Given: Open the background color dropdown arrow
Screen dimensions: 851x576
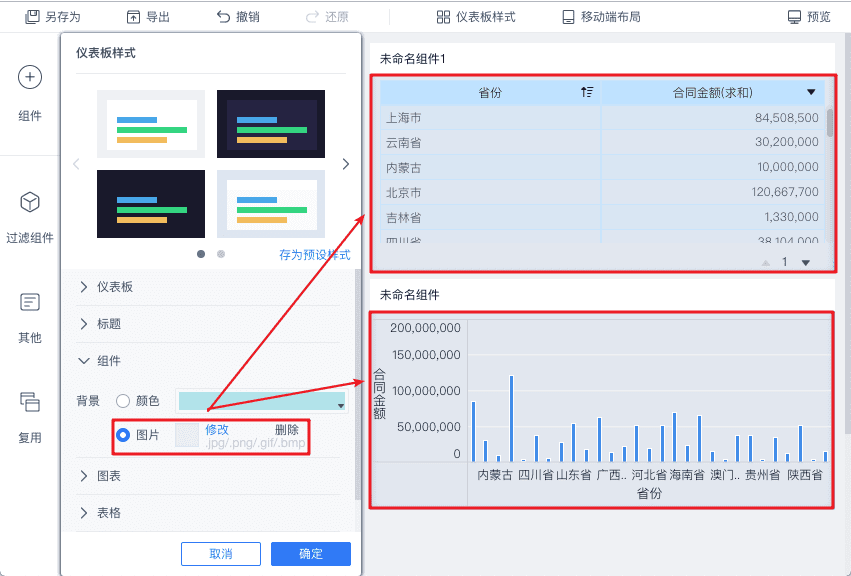Looking at the screenshot, I should [340, 406].
